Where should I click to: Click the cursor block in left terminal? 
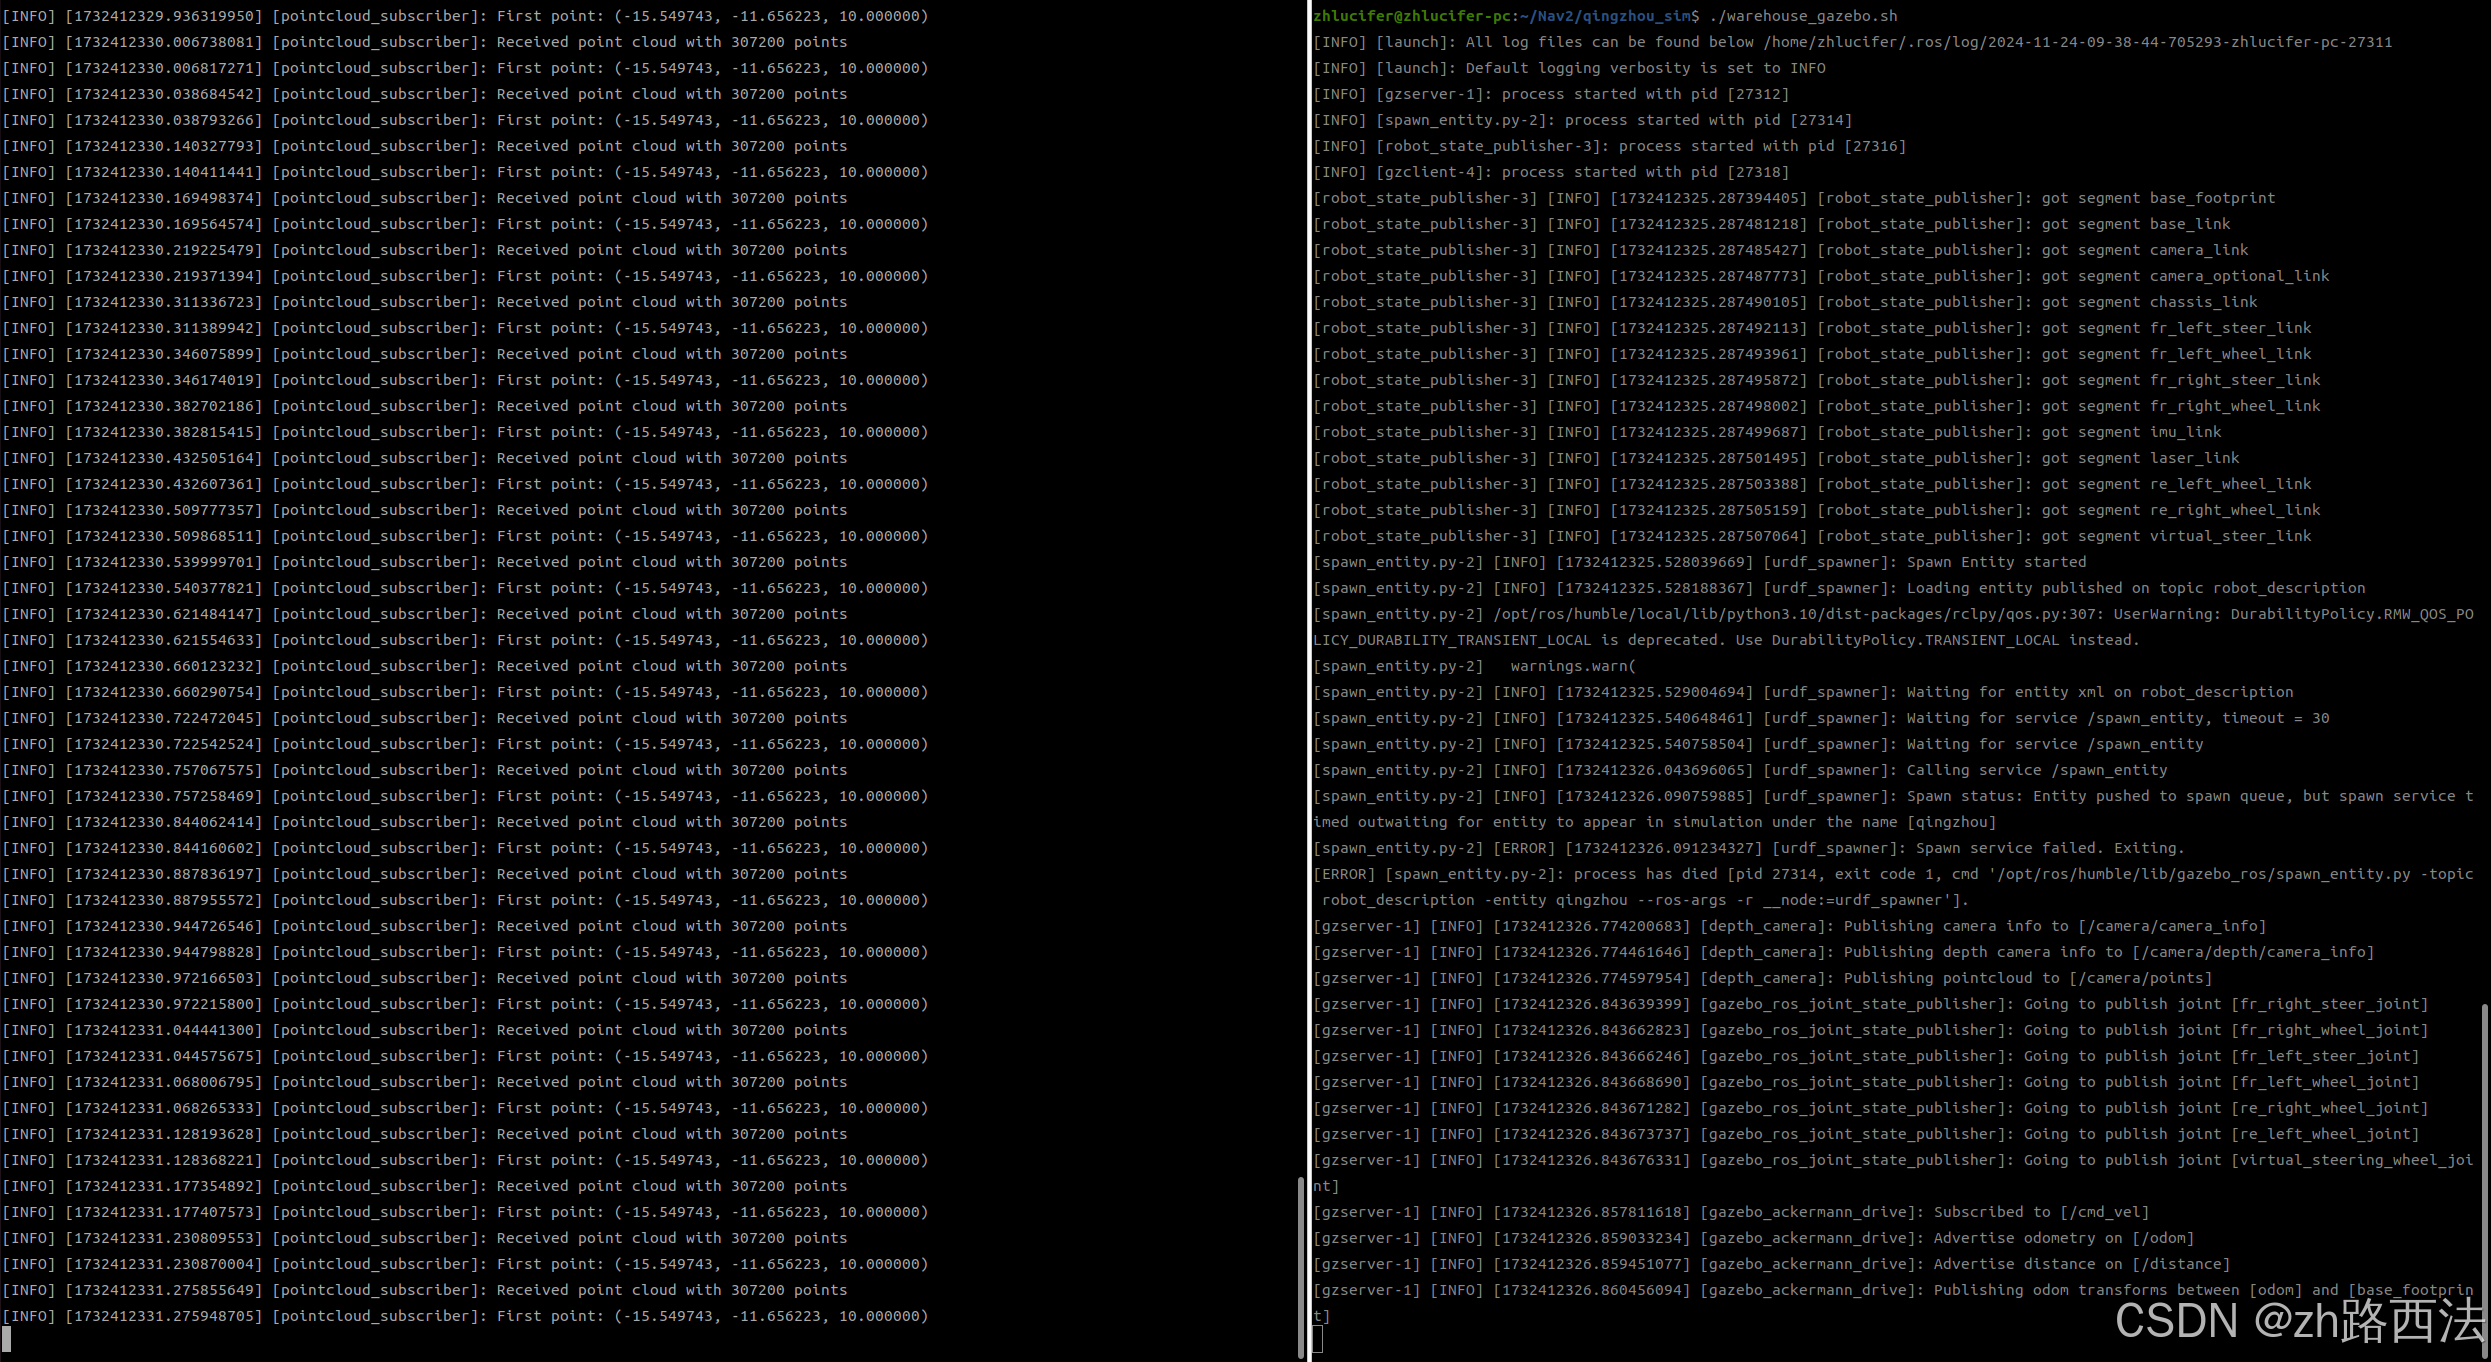pos(7,1339)
